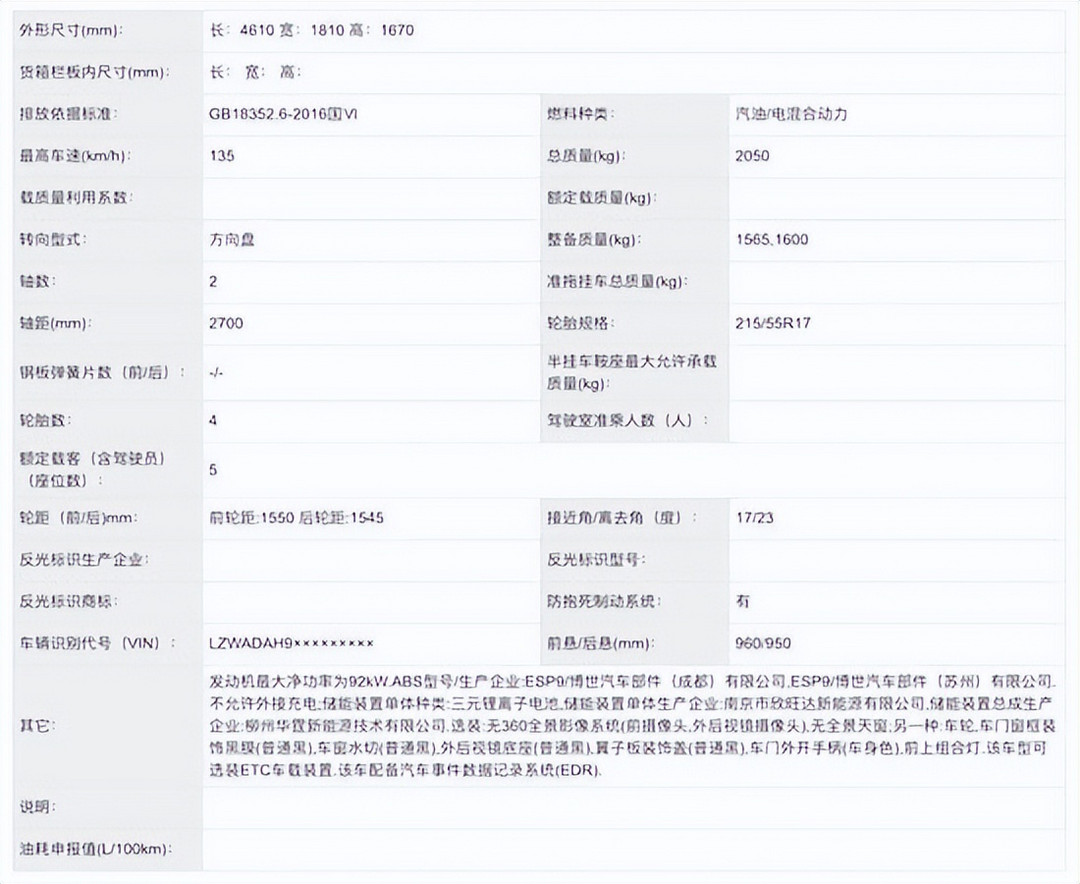This screenshot has width=1080, height=884.
Task: Click the 额定载客(含驾驶员) label
Action: [92, 469]
